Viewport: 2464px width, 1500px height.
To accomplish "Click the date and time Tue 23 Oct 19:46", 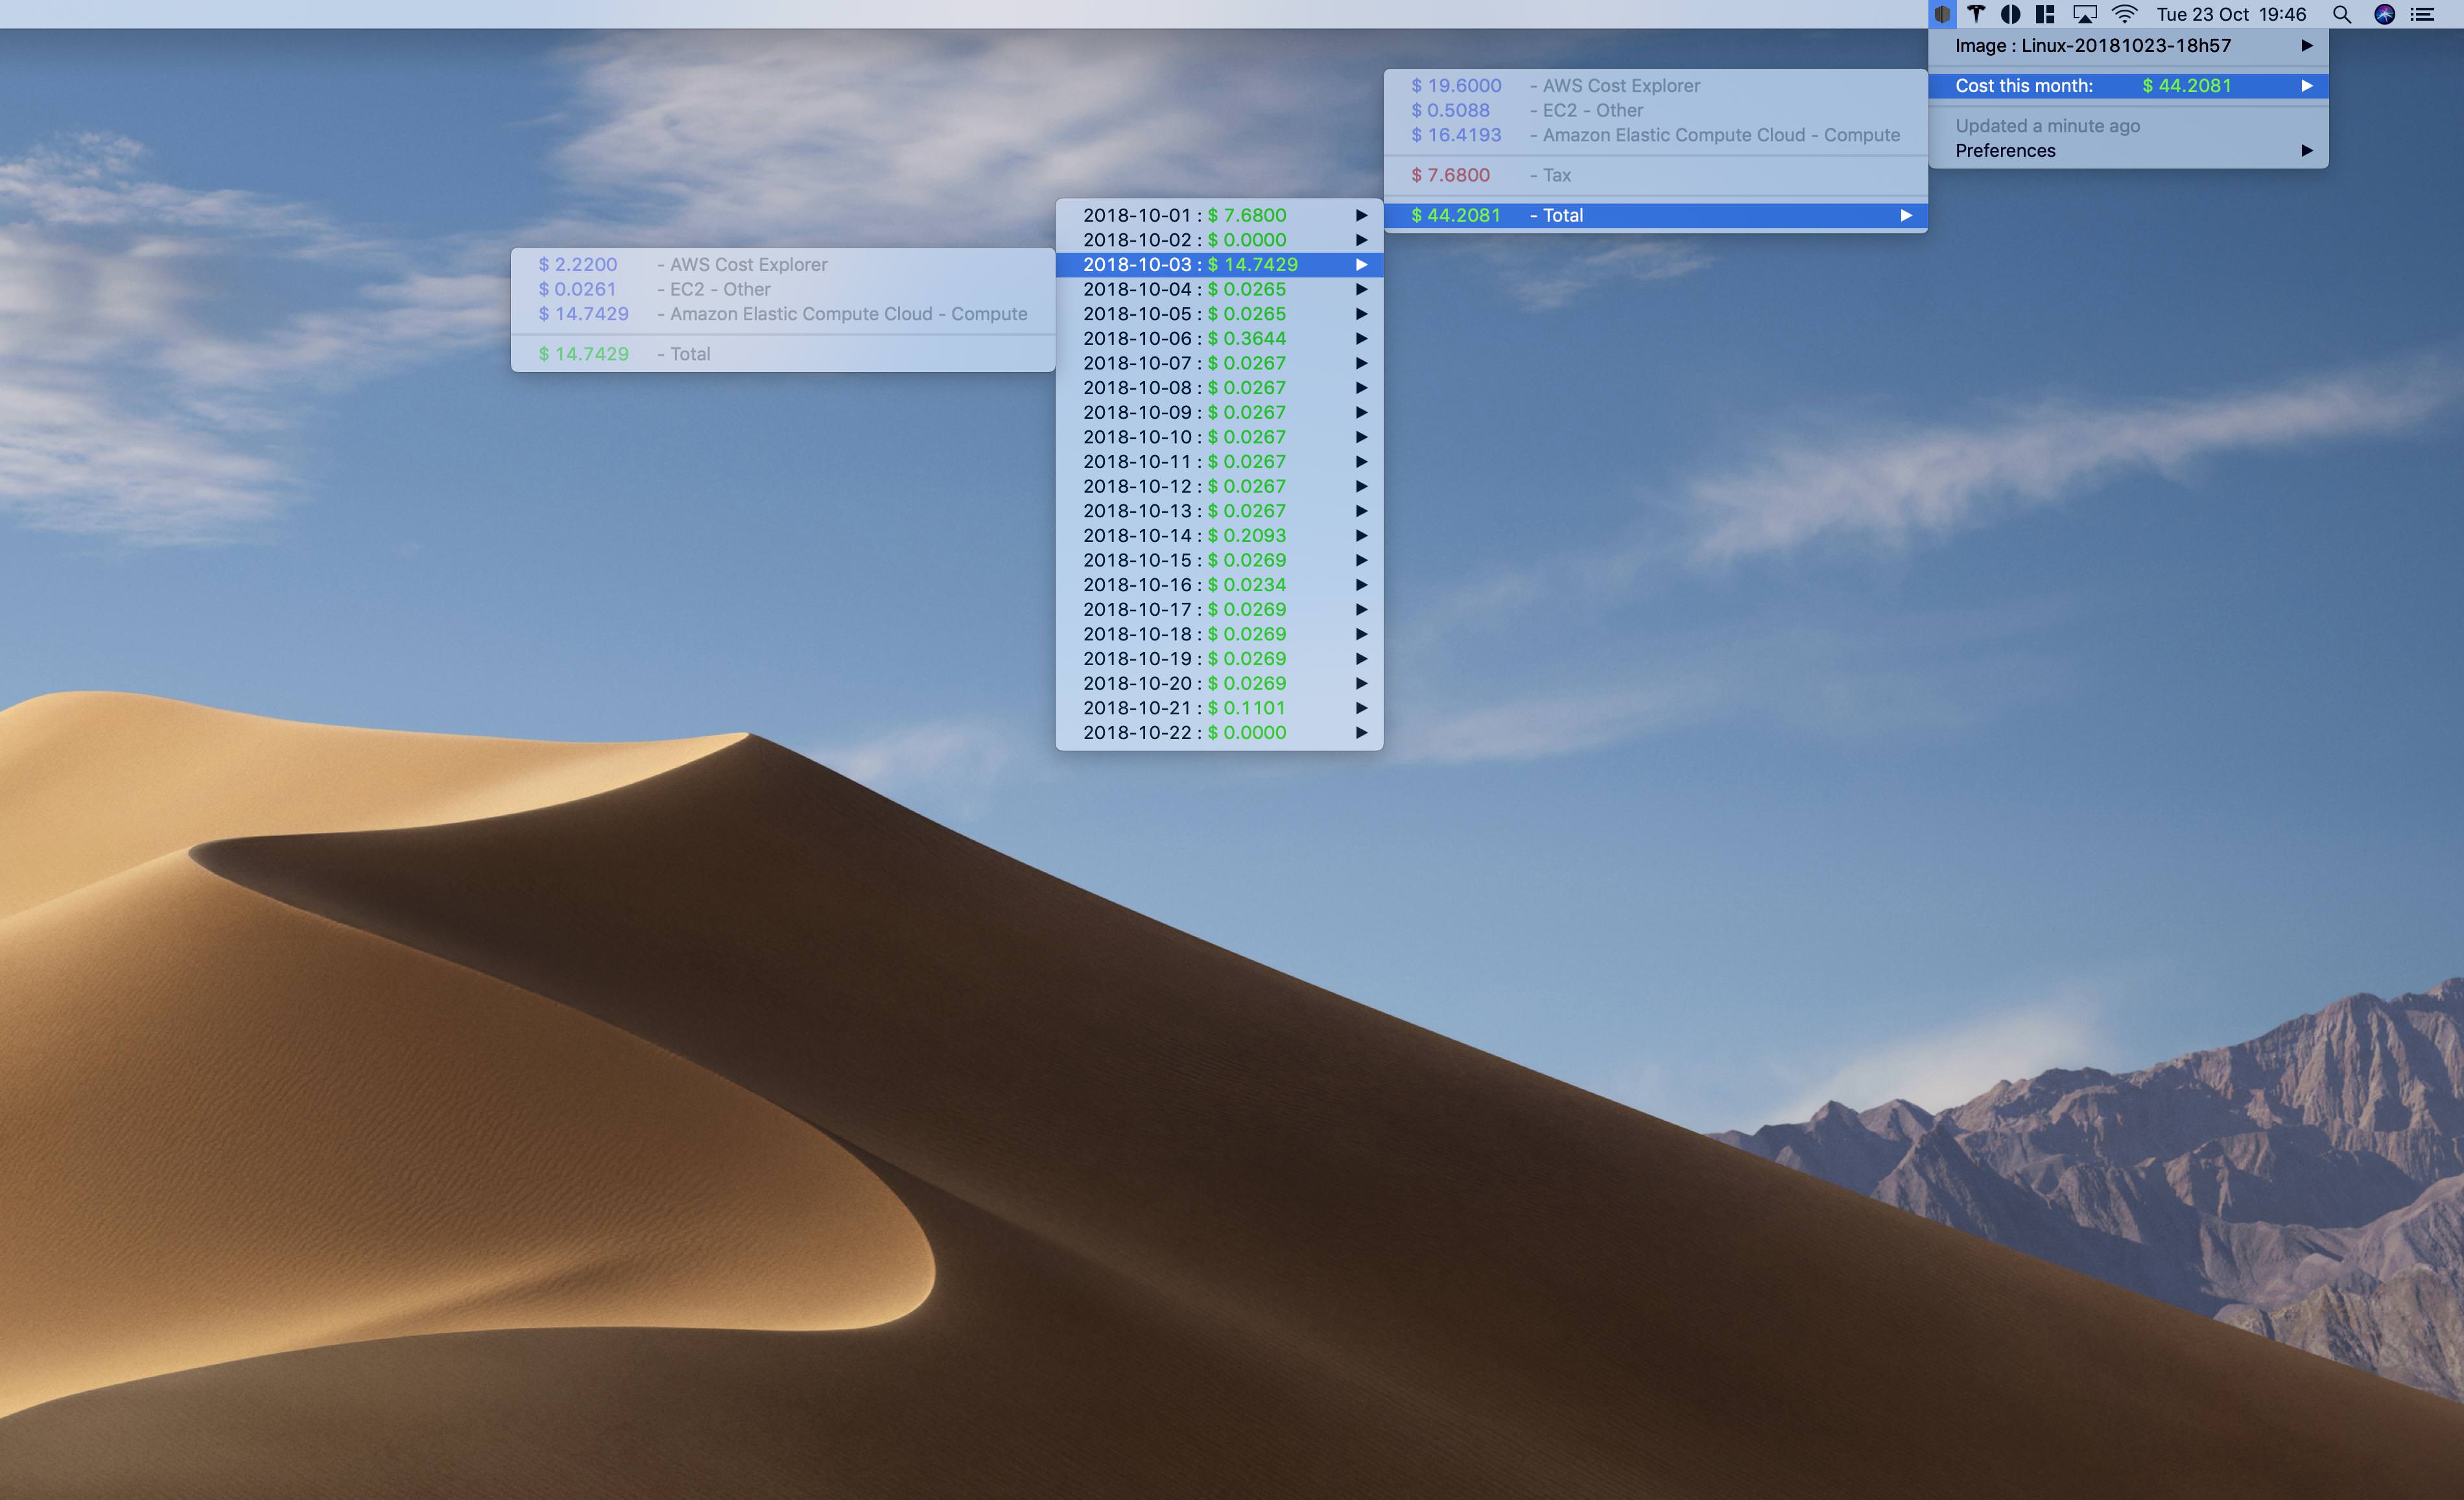I will coord(2231,14).
